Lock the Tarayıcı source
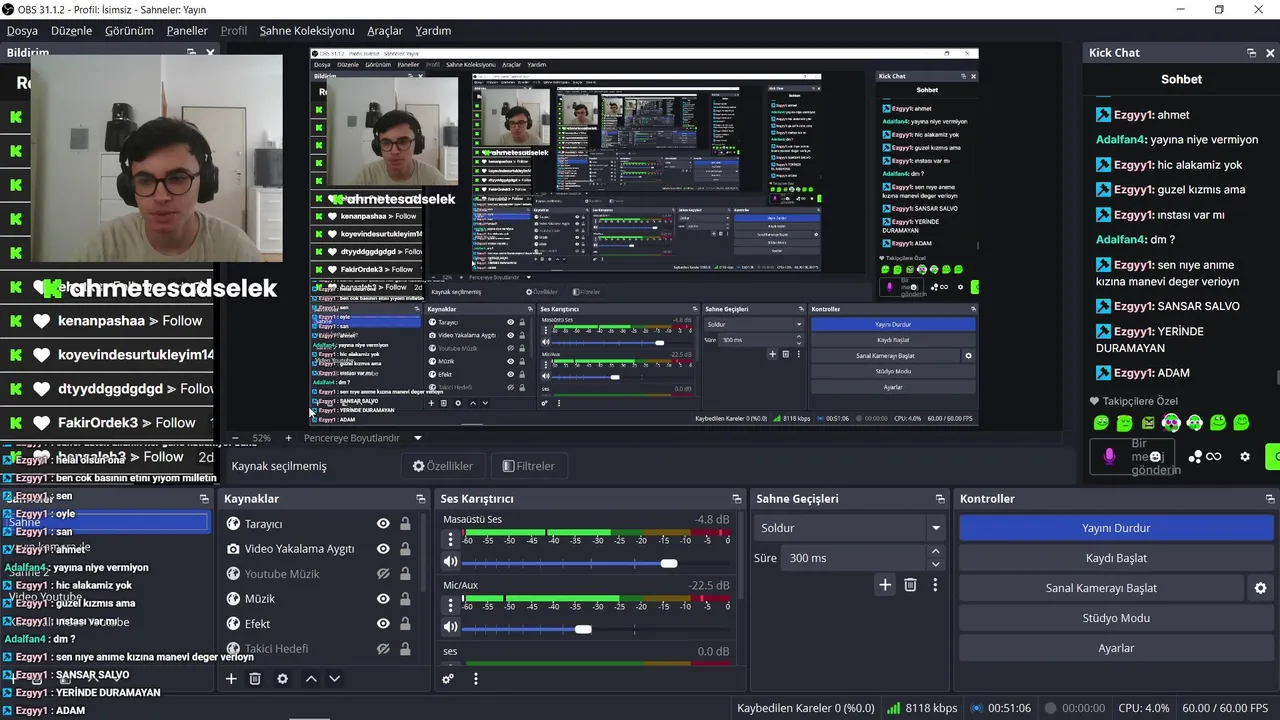This screenshot has width=1280, height=720. click(x=405, y=524)
